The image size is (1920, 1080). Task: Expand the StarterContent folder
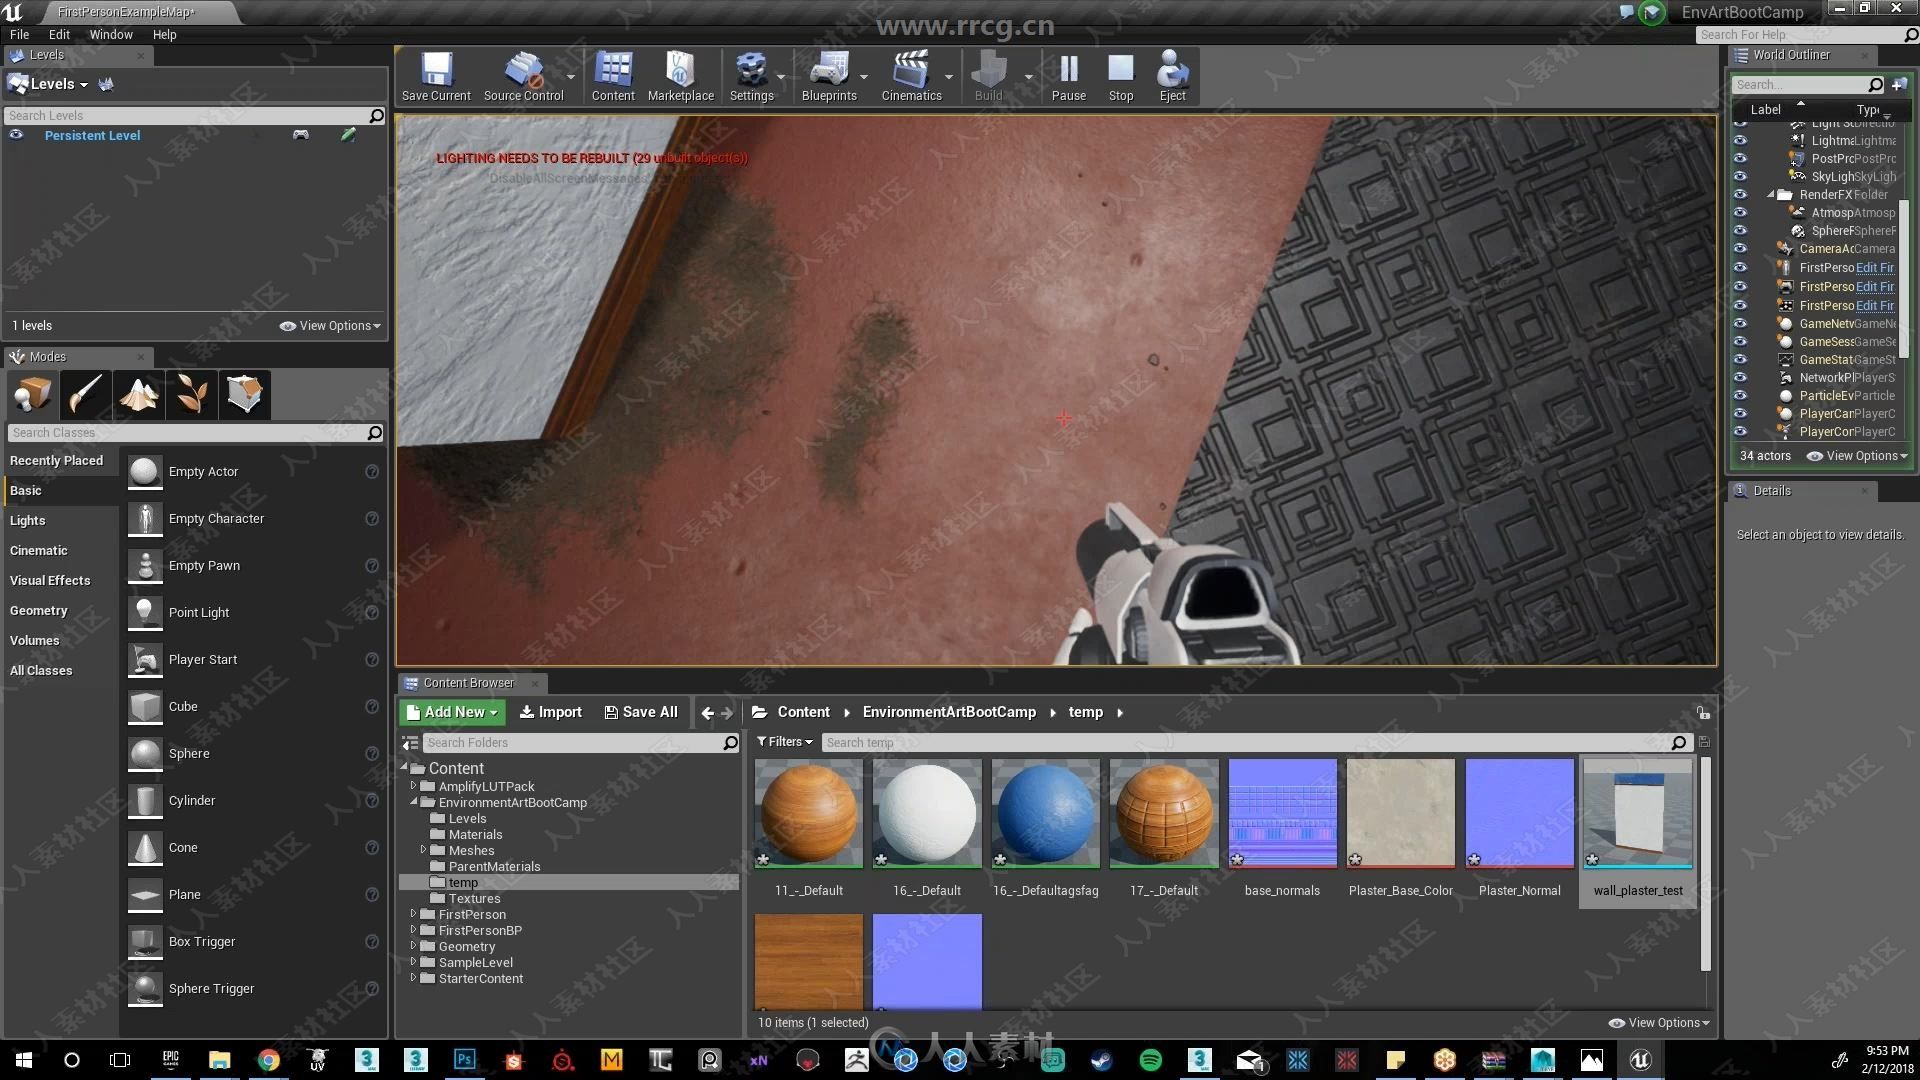point(413,978)
